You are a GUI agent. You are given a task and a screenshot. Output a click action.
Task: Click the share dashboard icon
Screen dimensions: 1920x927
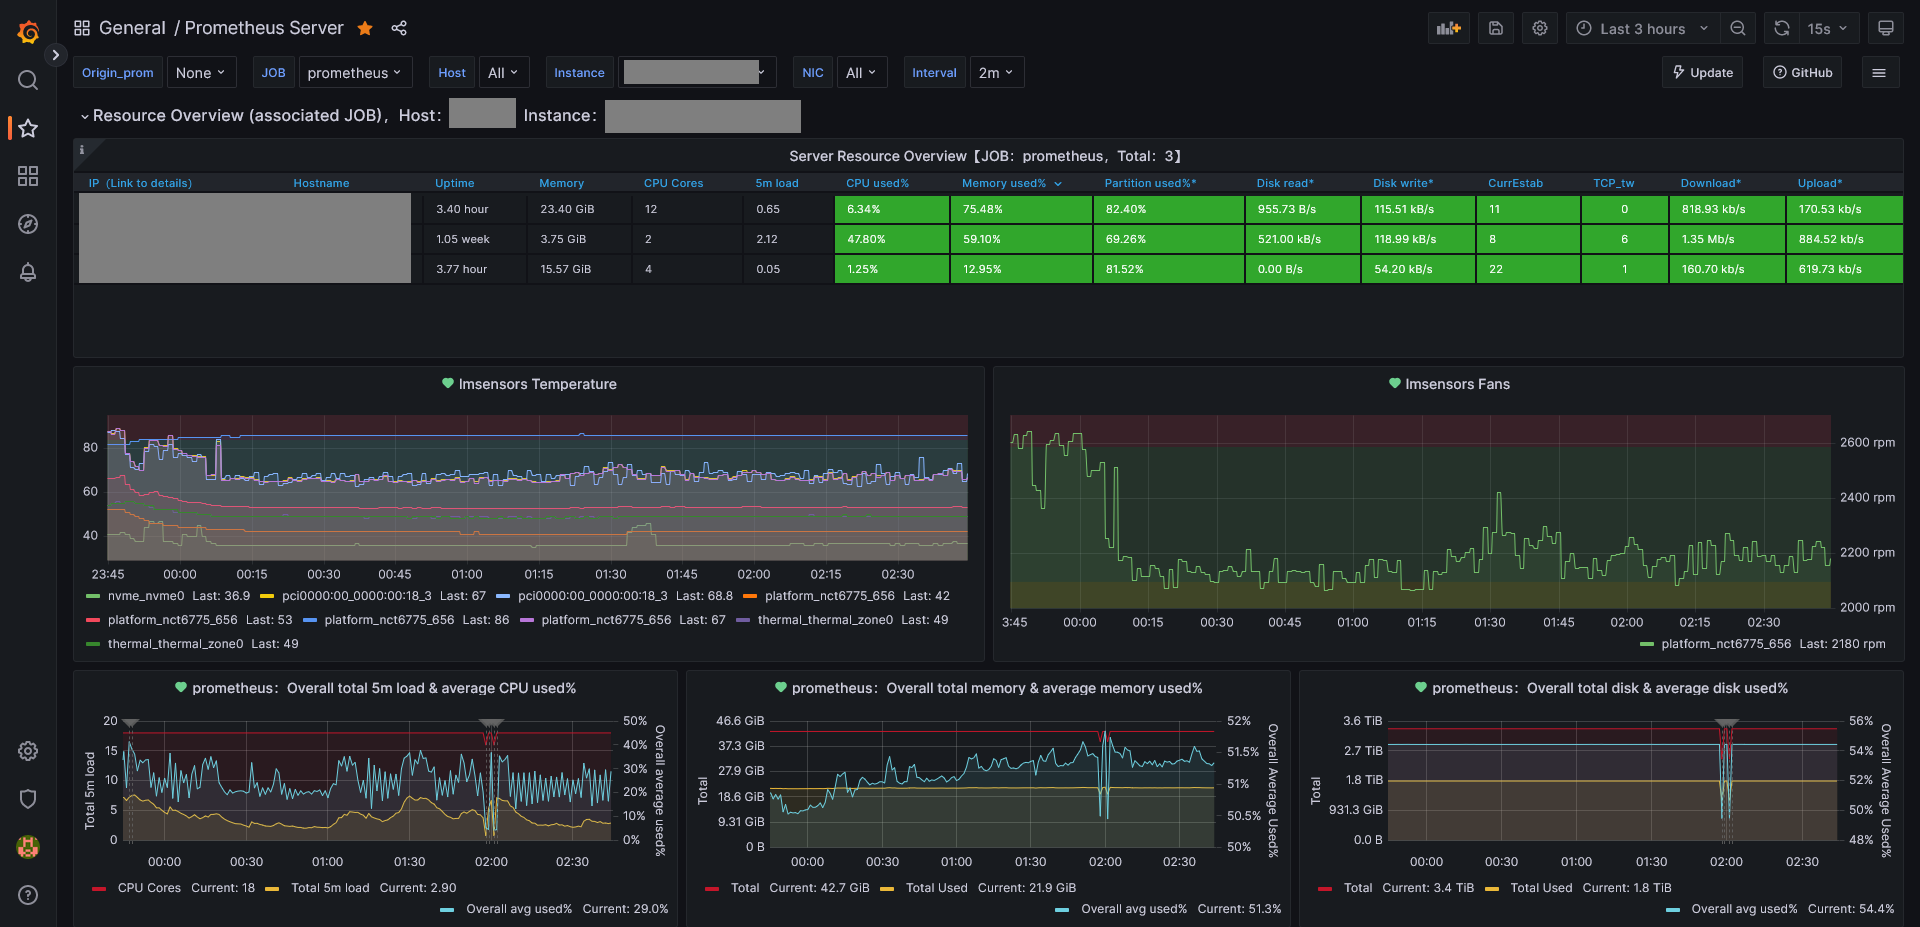[399, 28]
